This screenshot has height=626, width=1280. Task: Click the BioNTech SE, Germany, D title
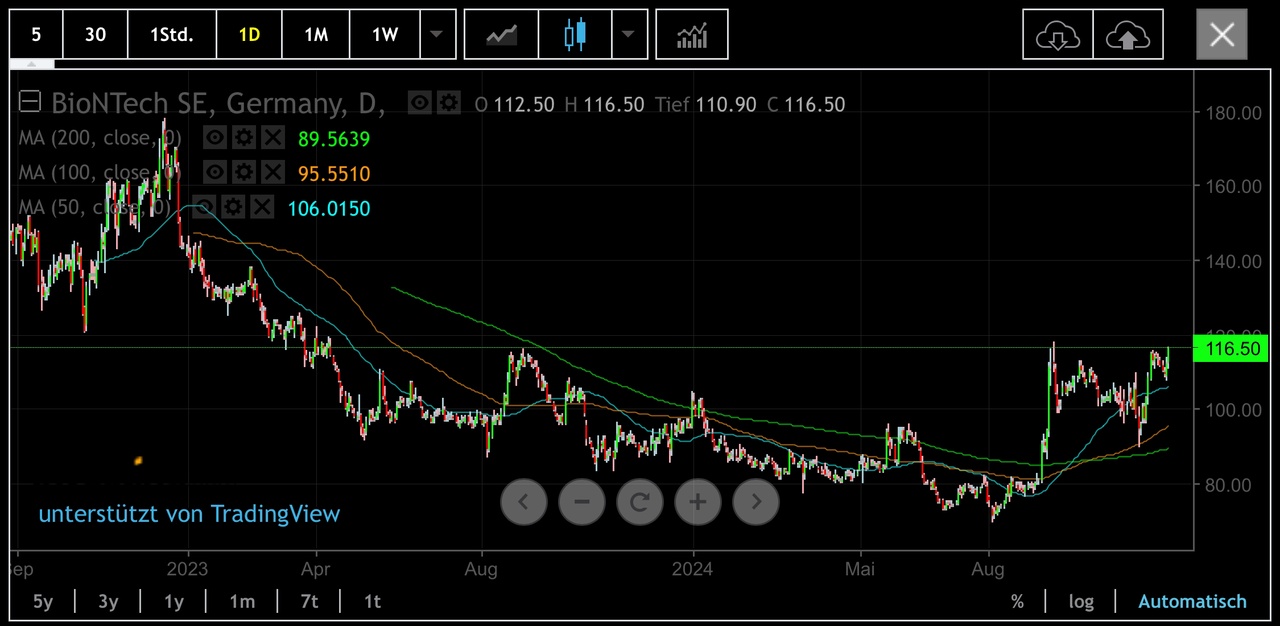tap(218, 103)
